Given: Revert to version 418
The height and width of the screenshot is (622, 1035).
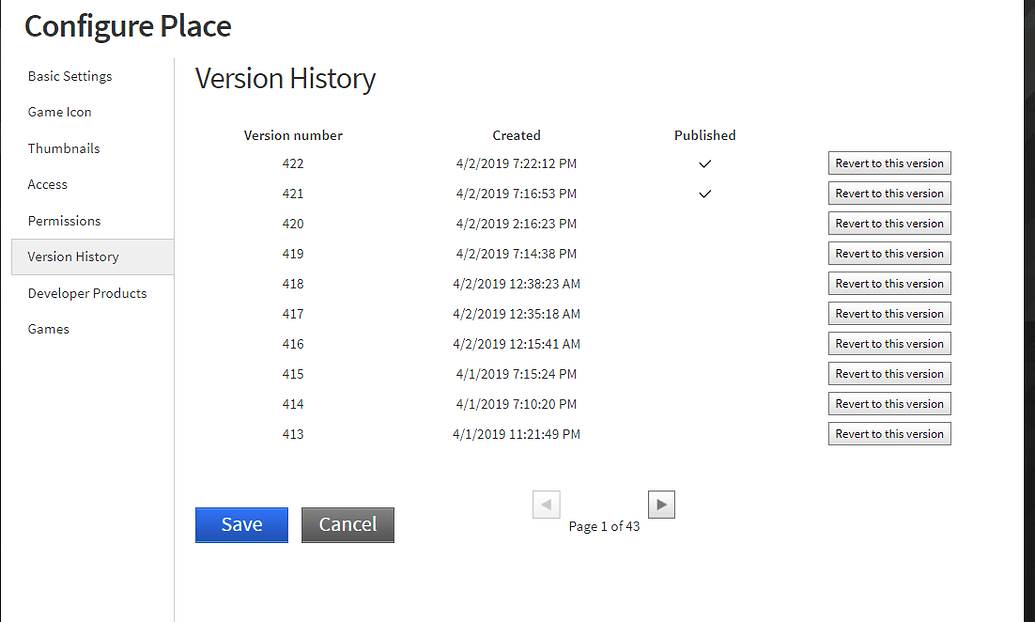Looking at the screenshot, I should (x=890, y=283).
